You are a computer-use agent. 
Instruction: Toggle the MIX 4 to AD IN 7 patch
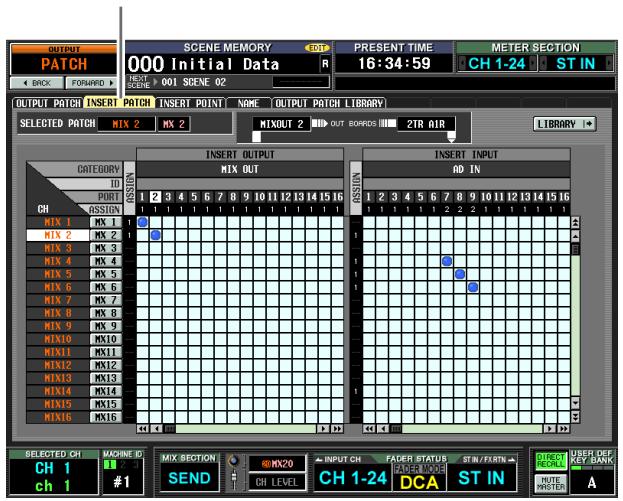click(x=447, y=261)
